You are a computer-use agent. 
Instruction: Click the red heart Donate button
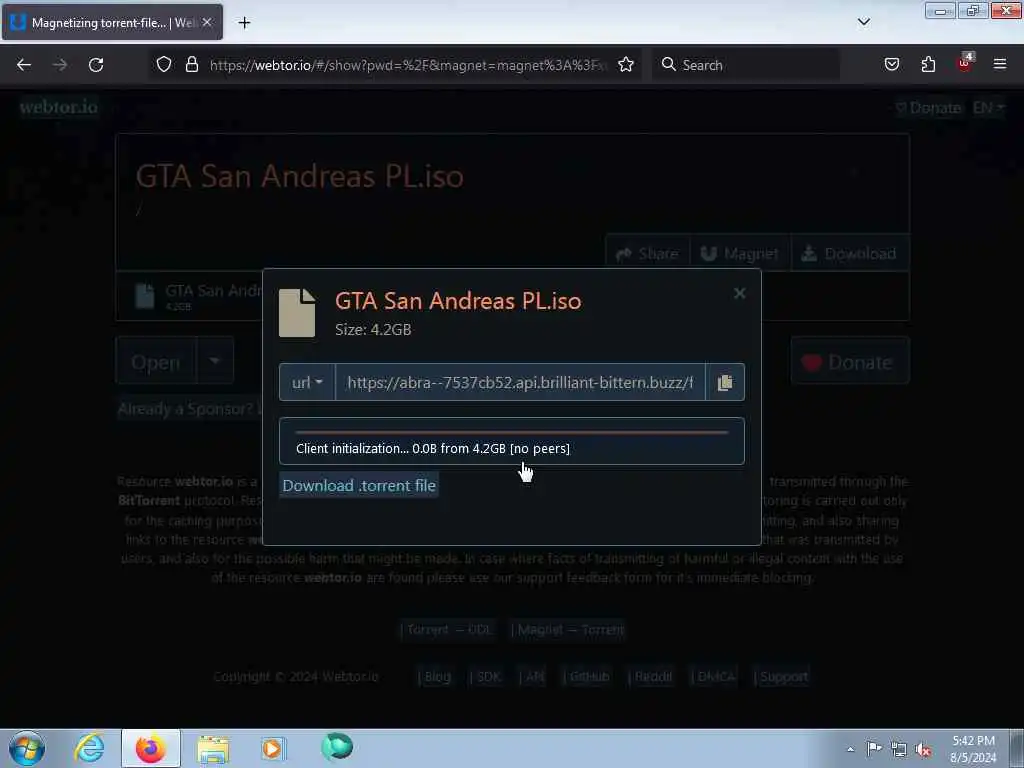pos(850,361)
